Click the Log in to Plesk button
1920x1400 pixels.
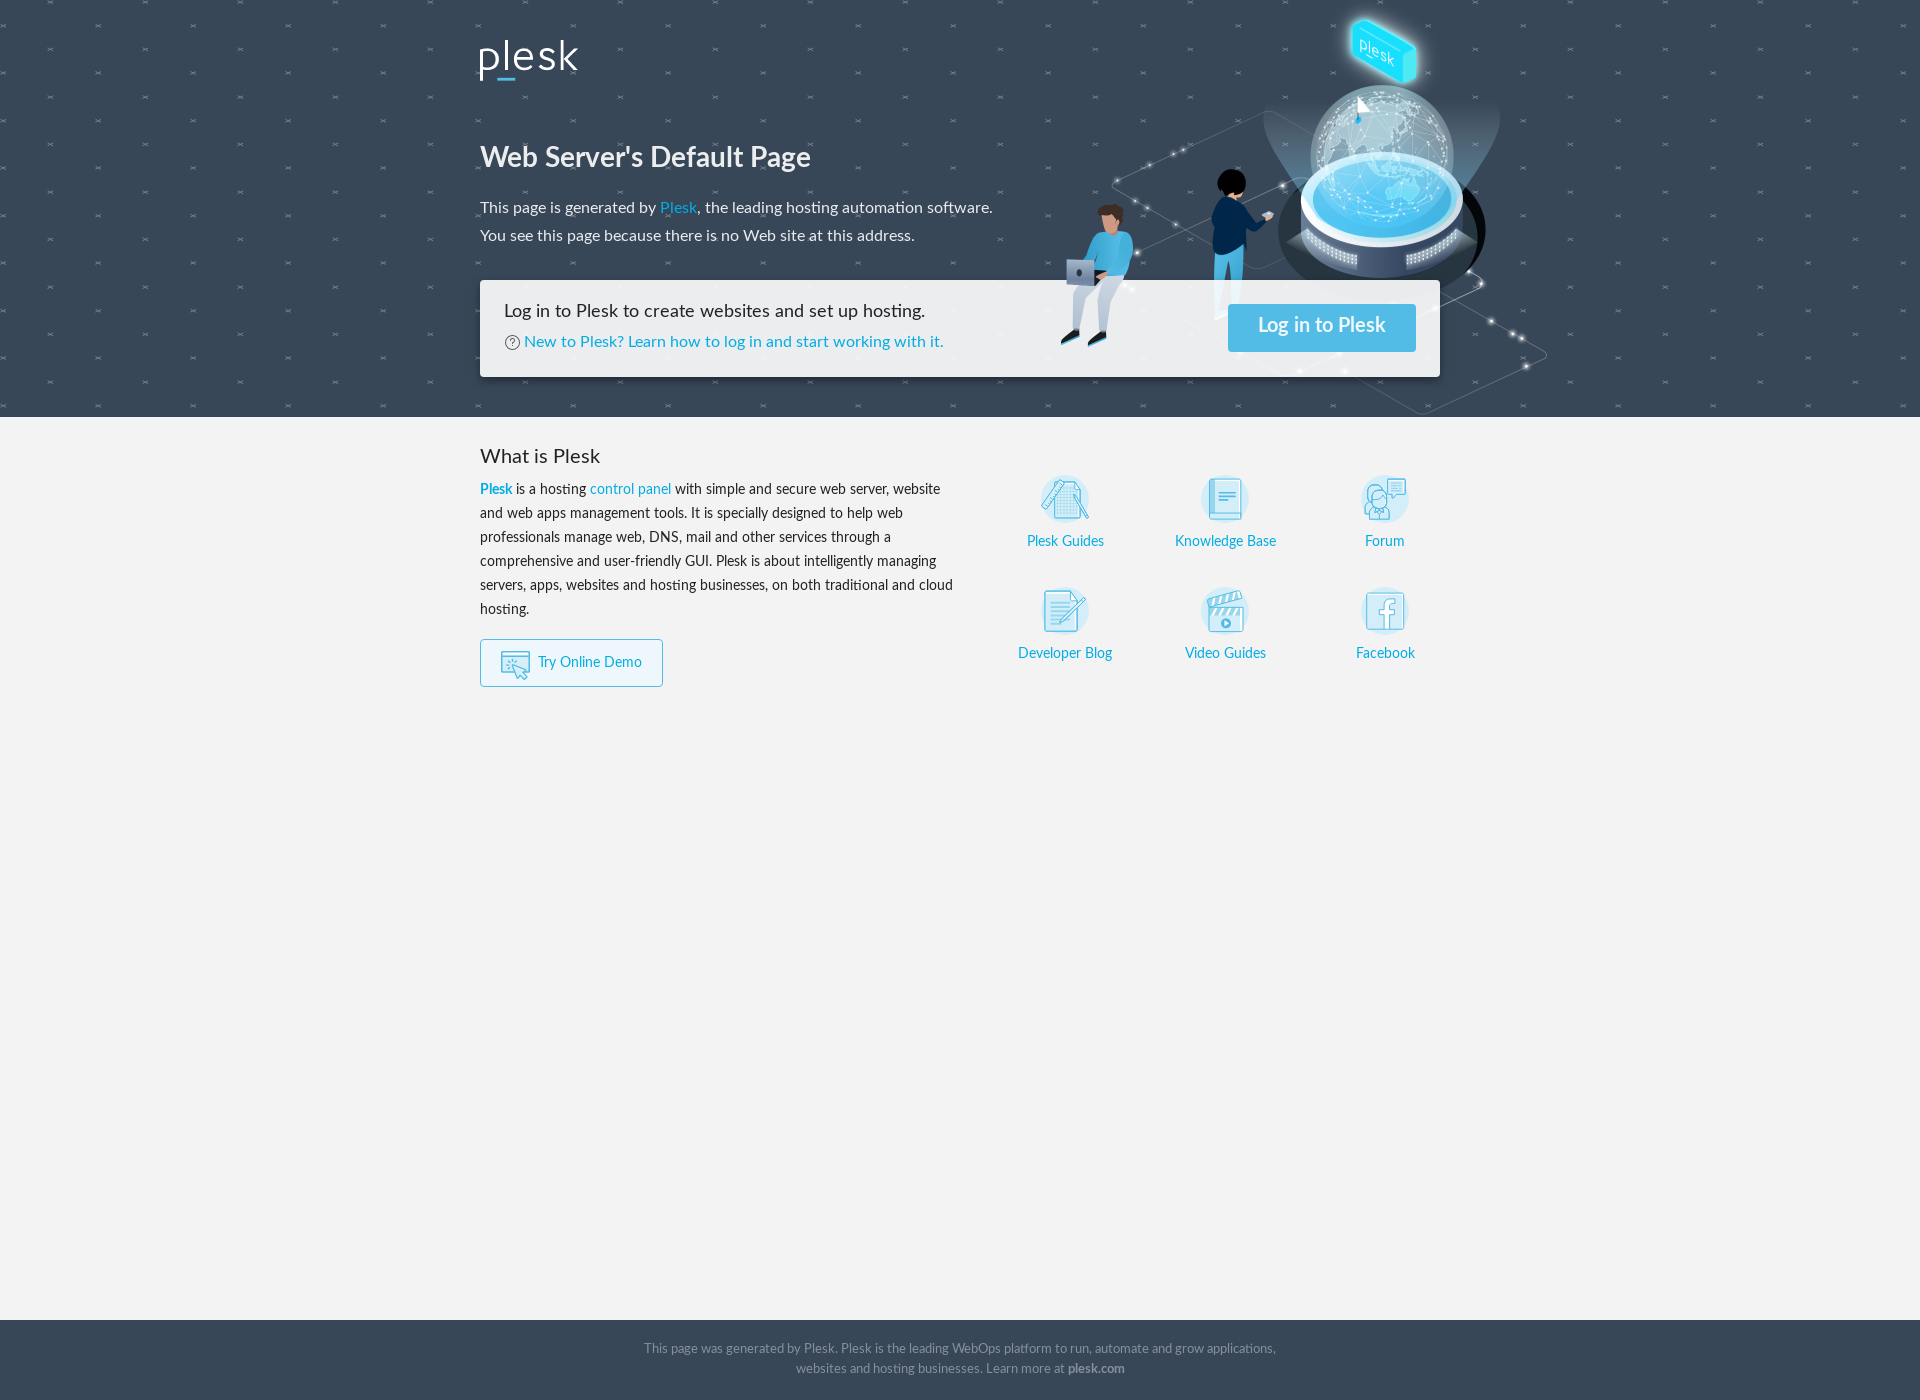pos(1321,325)
